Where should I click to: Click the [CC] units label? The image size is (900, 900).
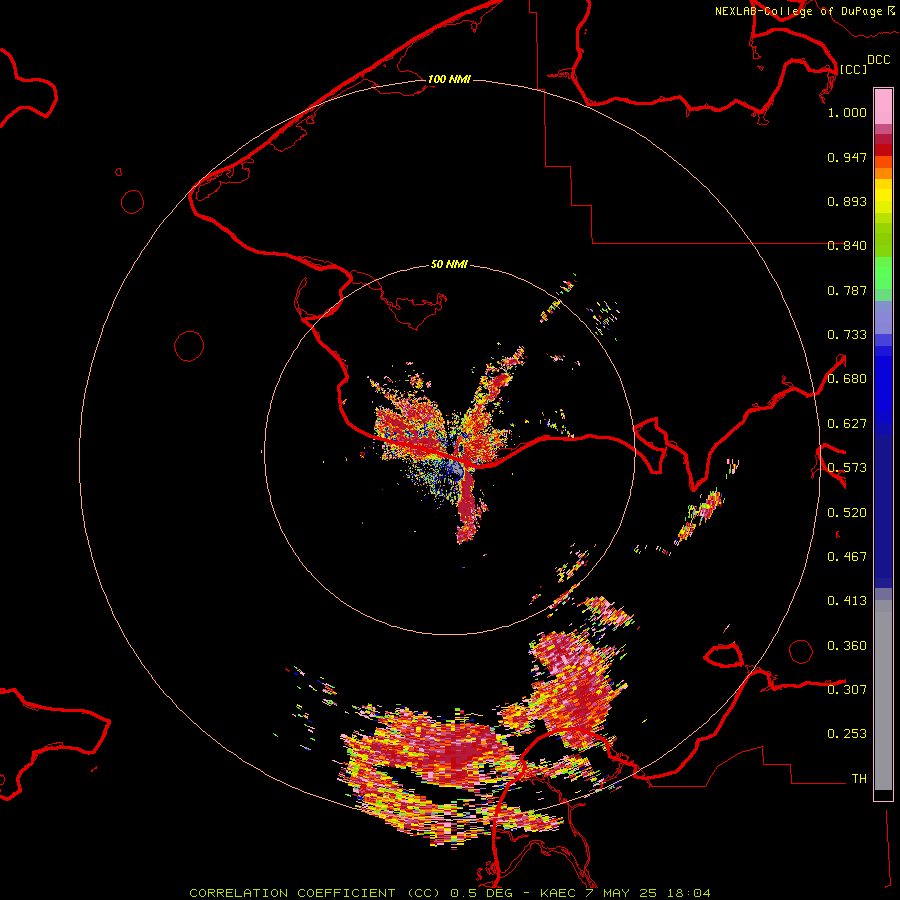coord(853,69)
